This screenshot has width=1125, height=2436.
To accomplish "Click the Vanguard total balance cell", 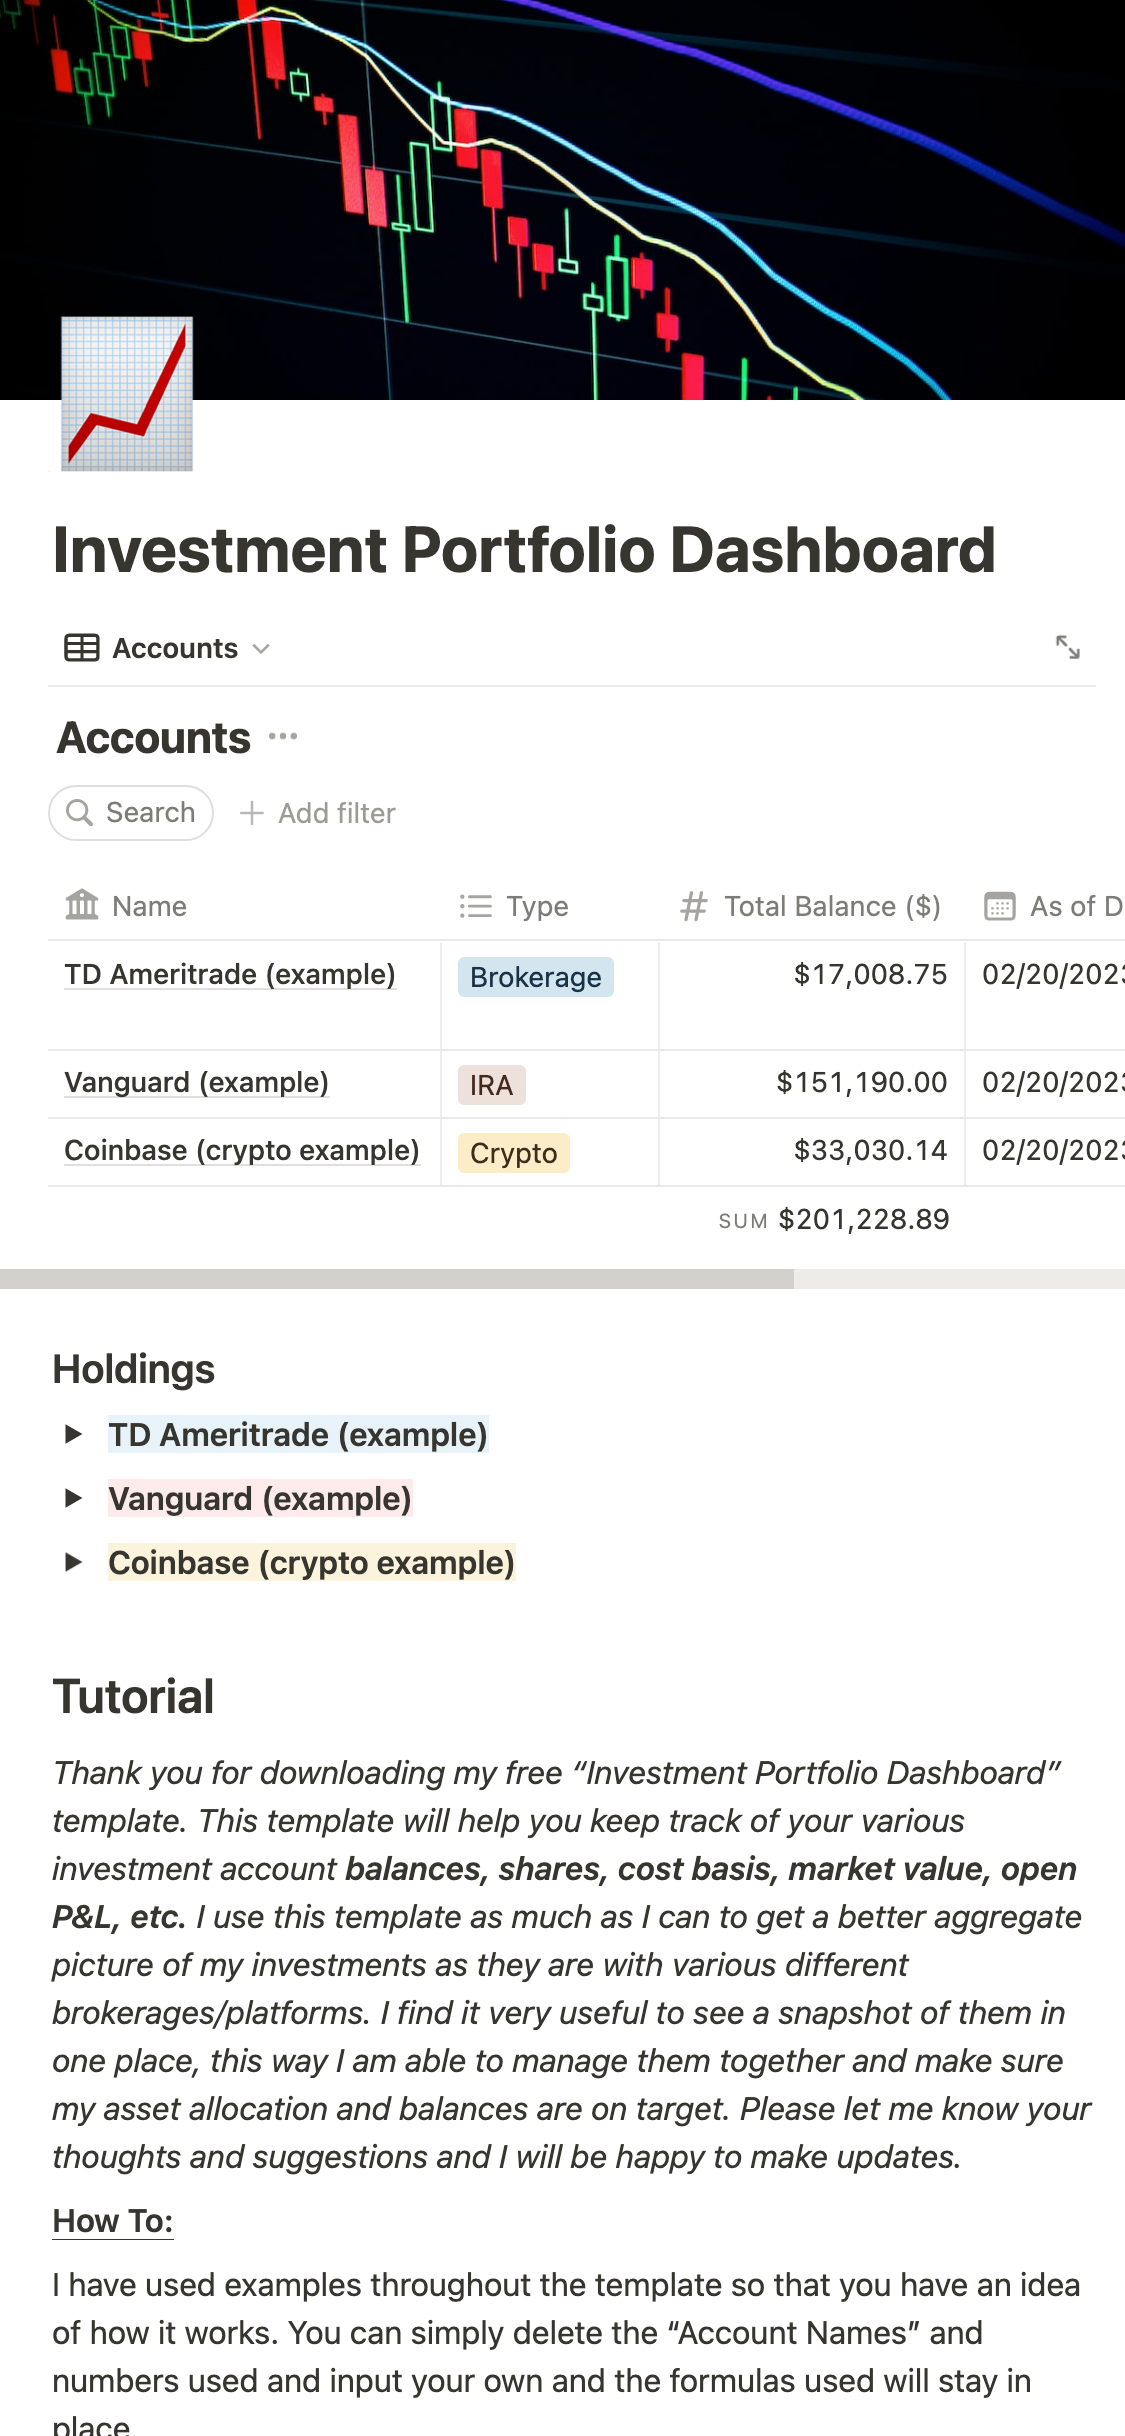I will click(x=861, y=1083).
